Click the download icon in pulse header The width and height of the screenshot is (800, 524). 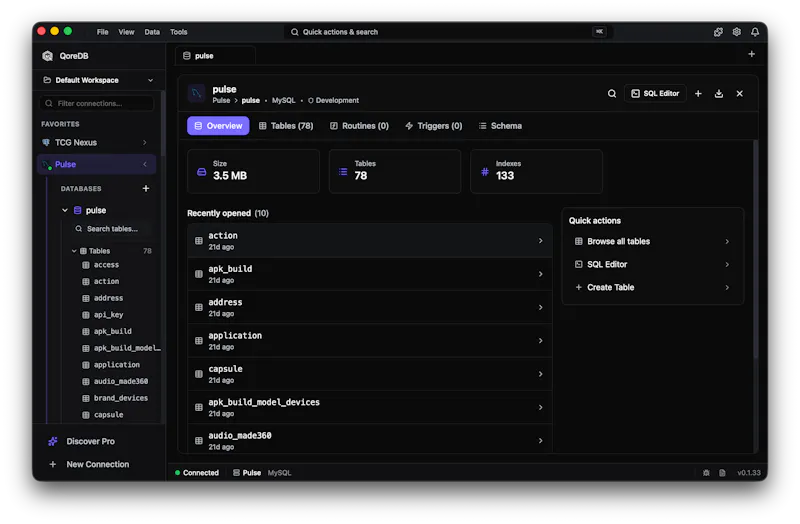[718, 94]
